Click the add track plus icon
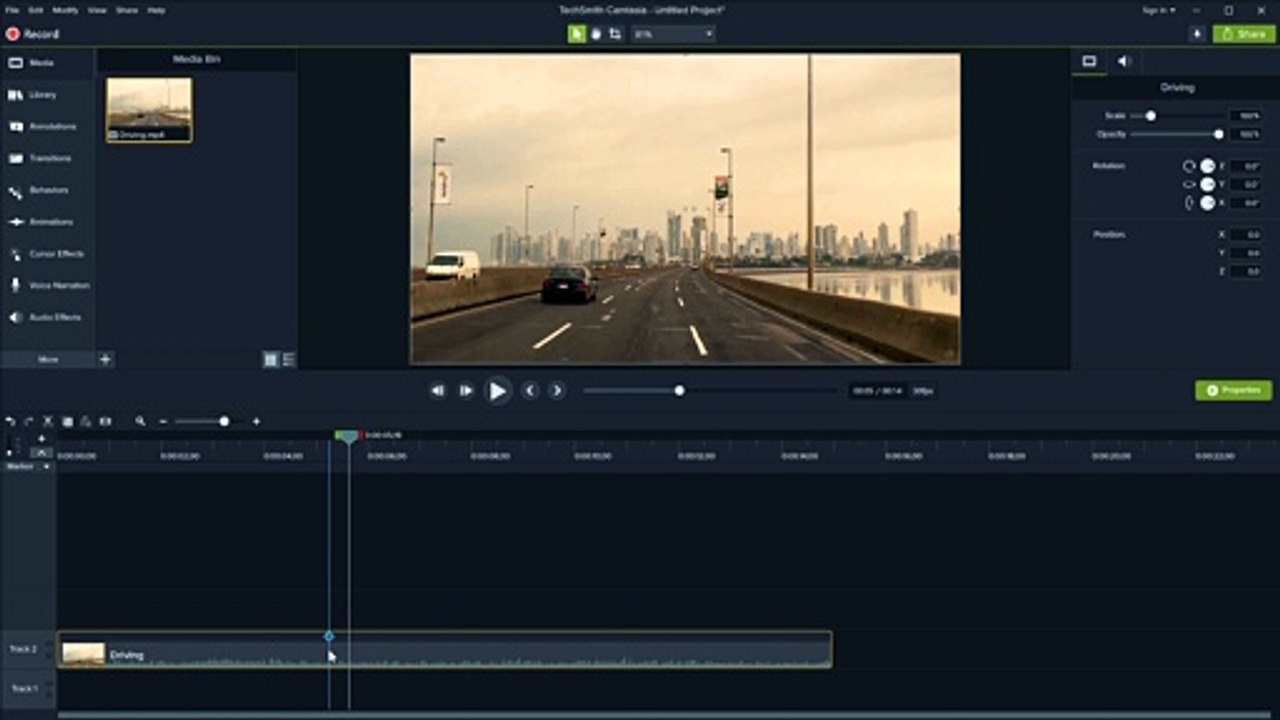 pos(41,439)
